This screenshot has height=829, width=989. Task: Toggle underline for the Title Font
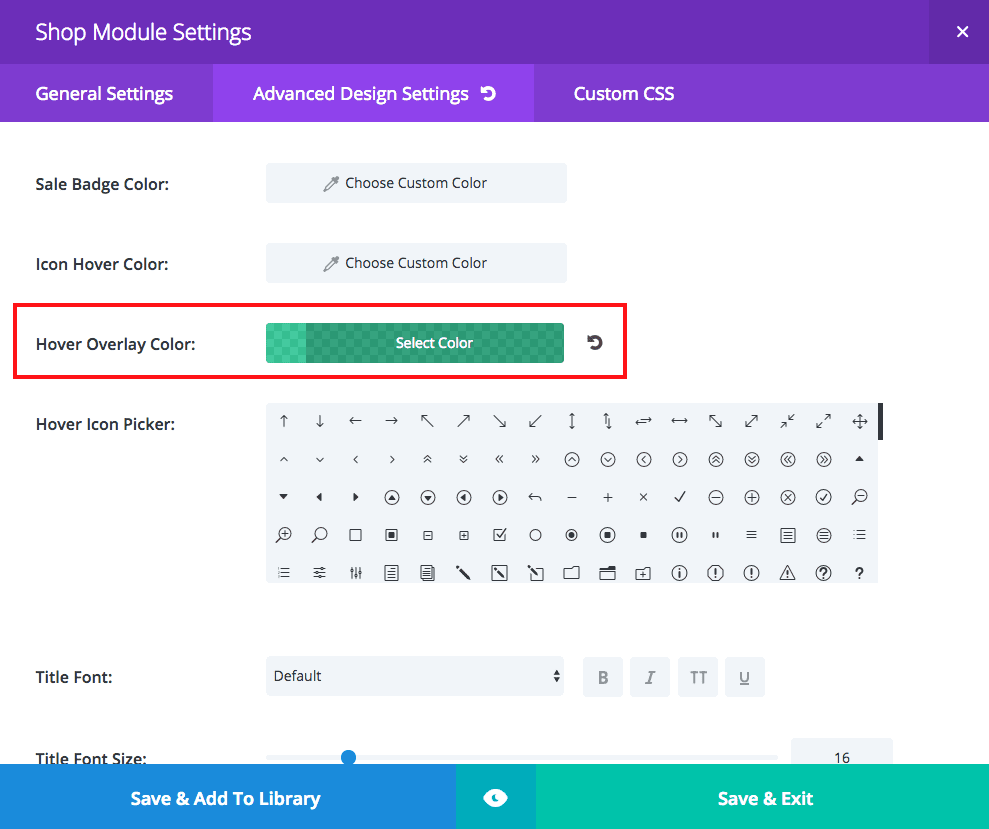click(745, 677)
